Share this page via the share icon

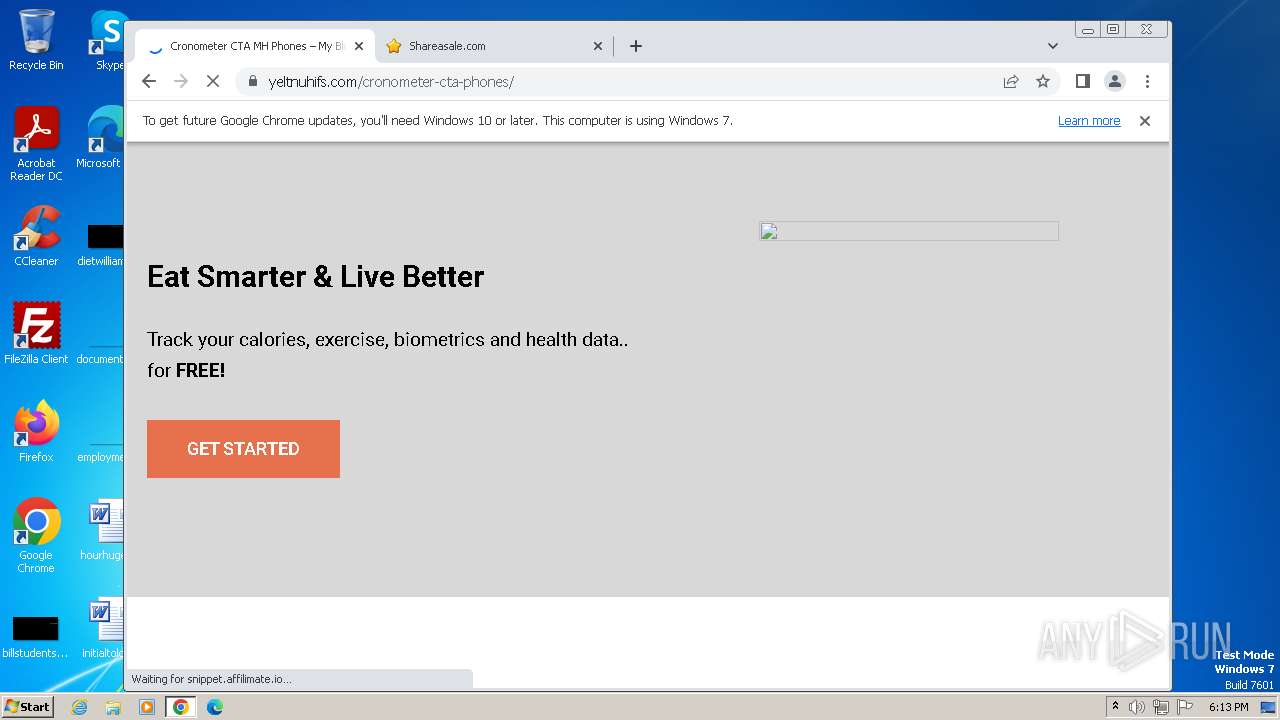(1011, 81)
